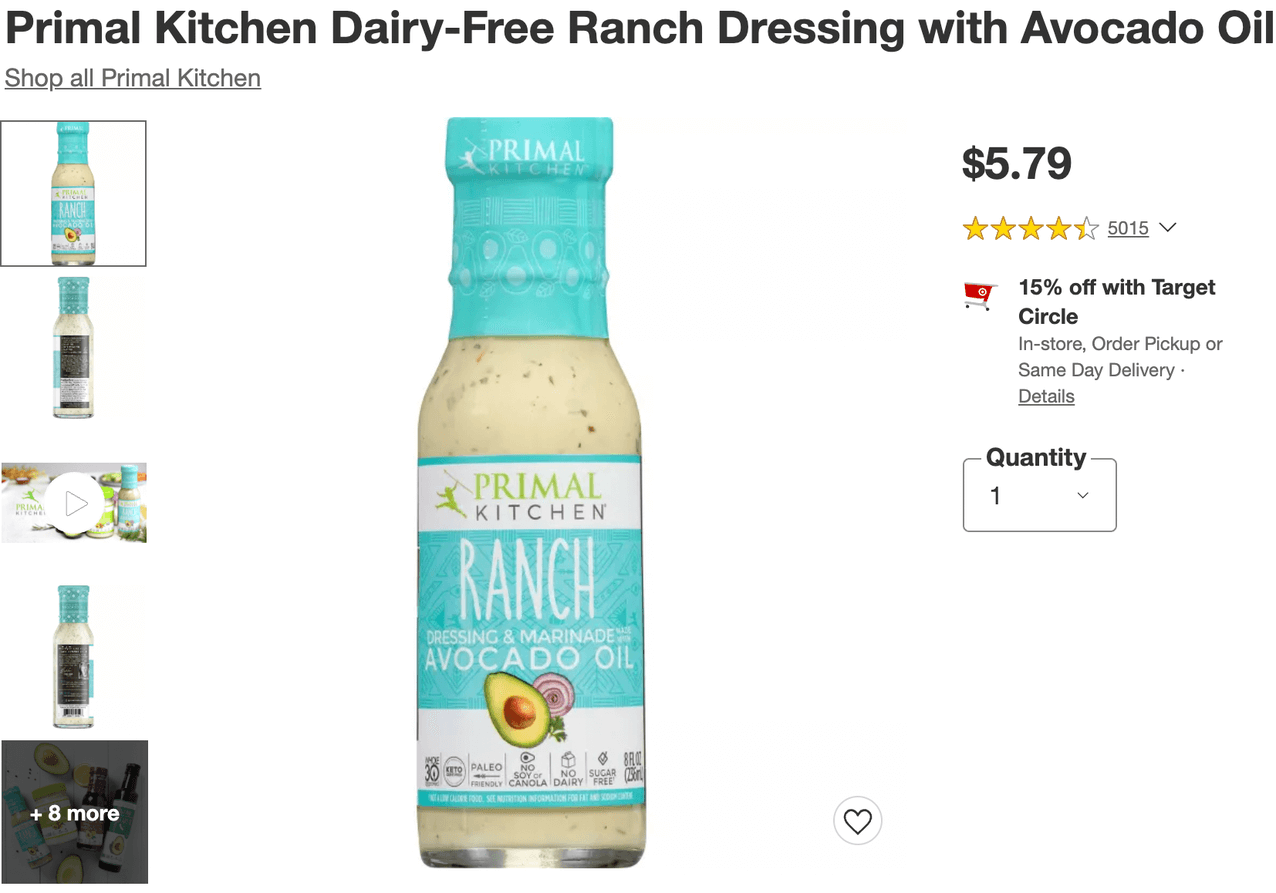
Task: Open the Shop all Primal Kitchen link
Action: coord(133,78)
